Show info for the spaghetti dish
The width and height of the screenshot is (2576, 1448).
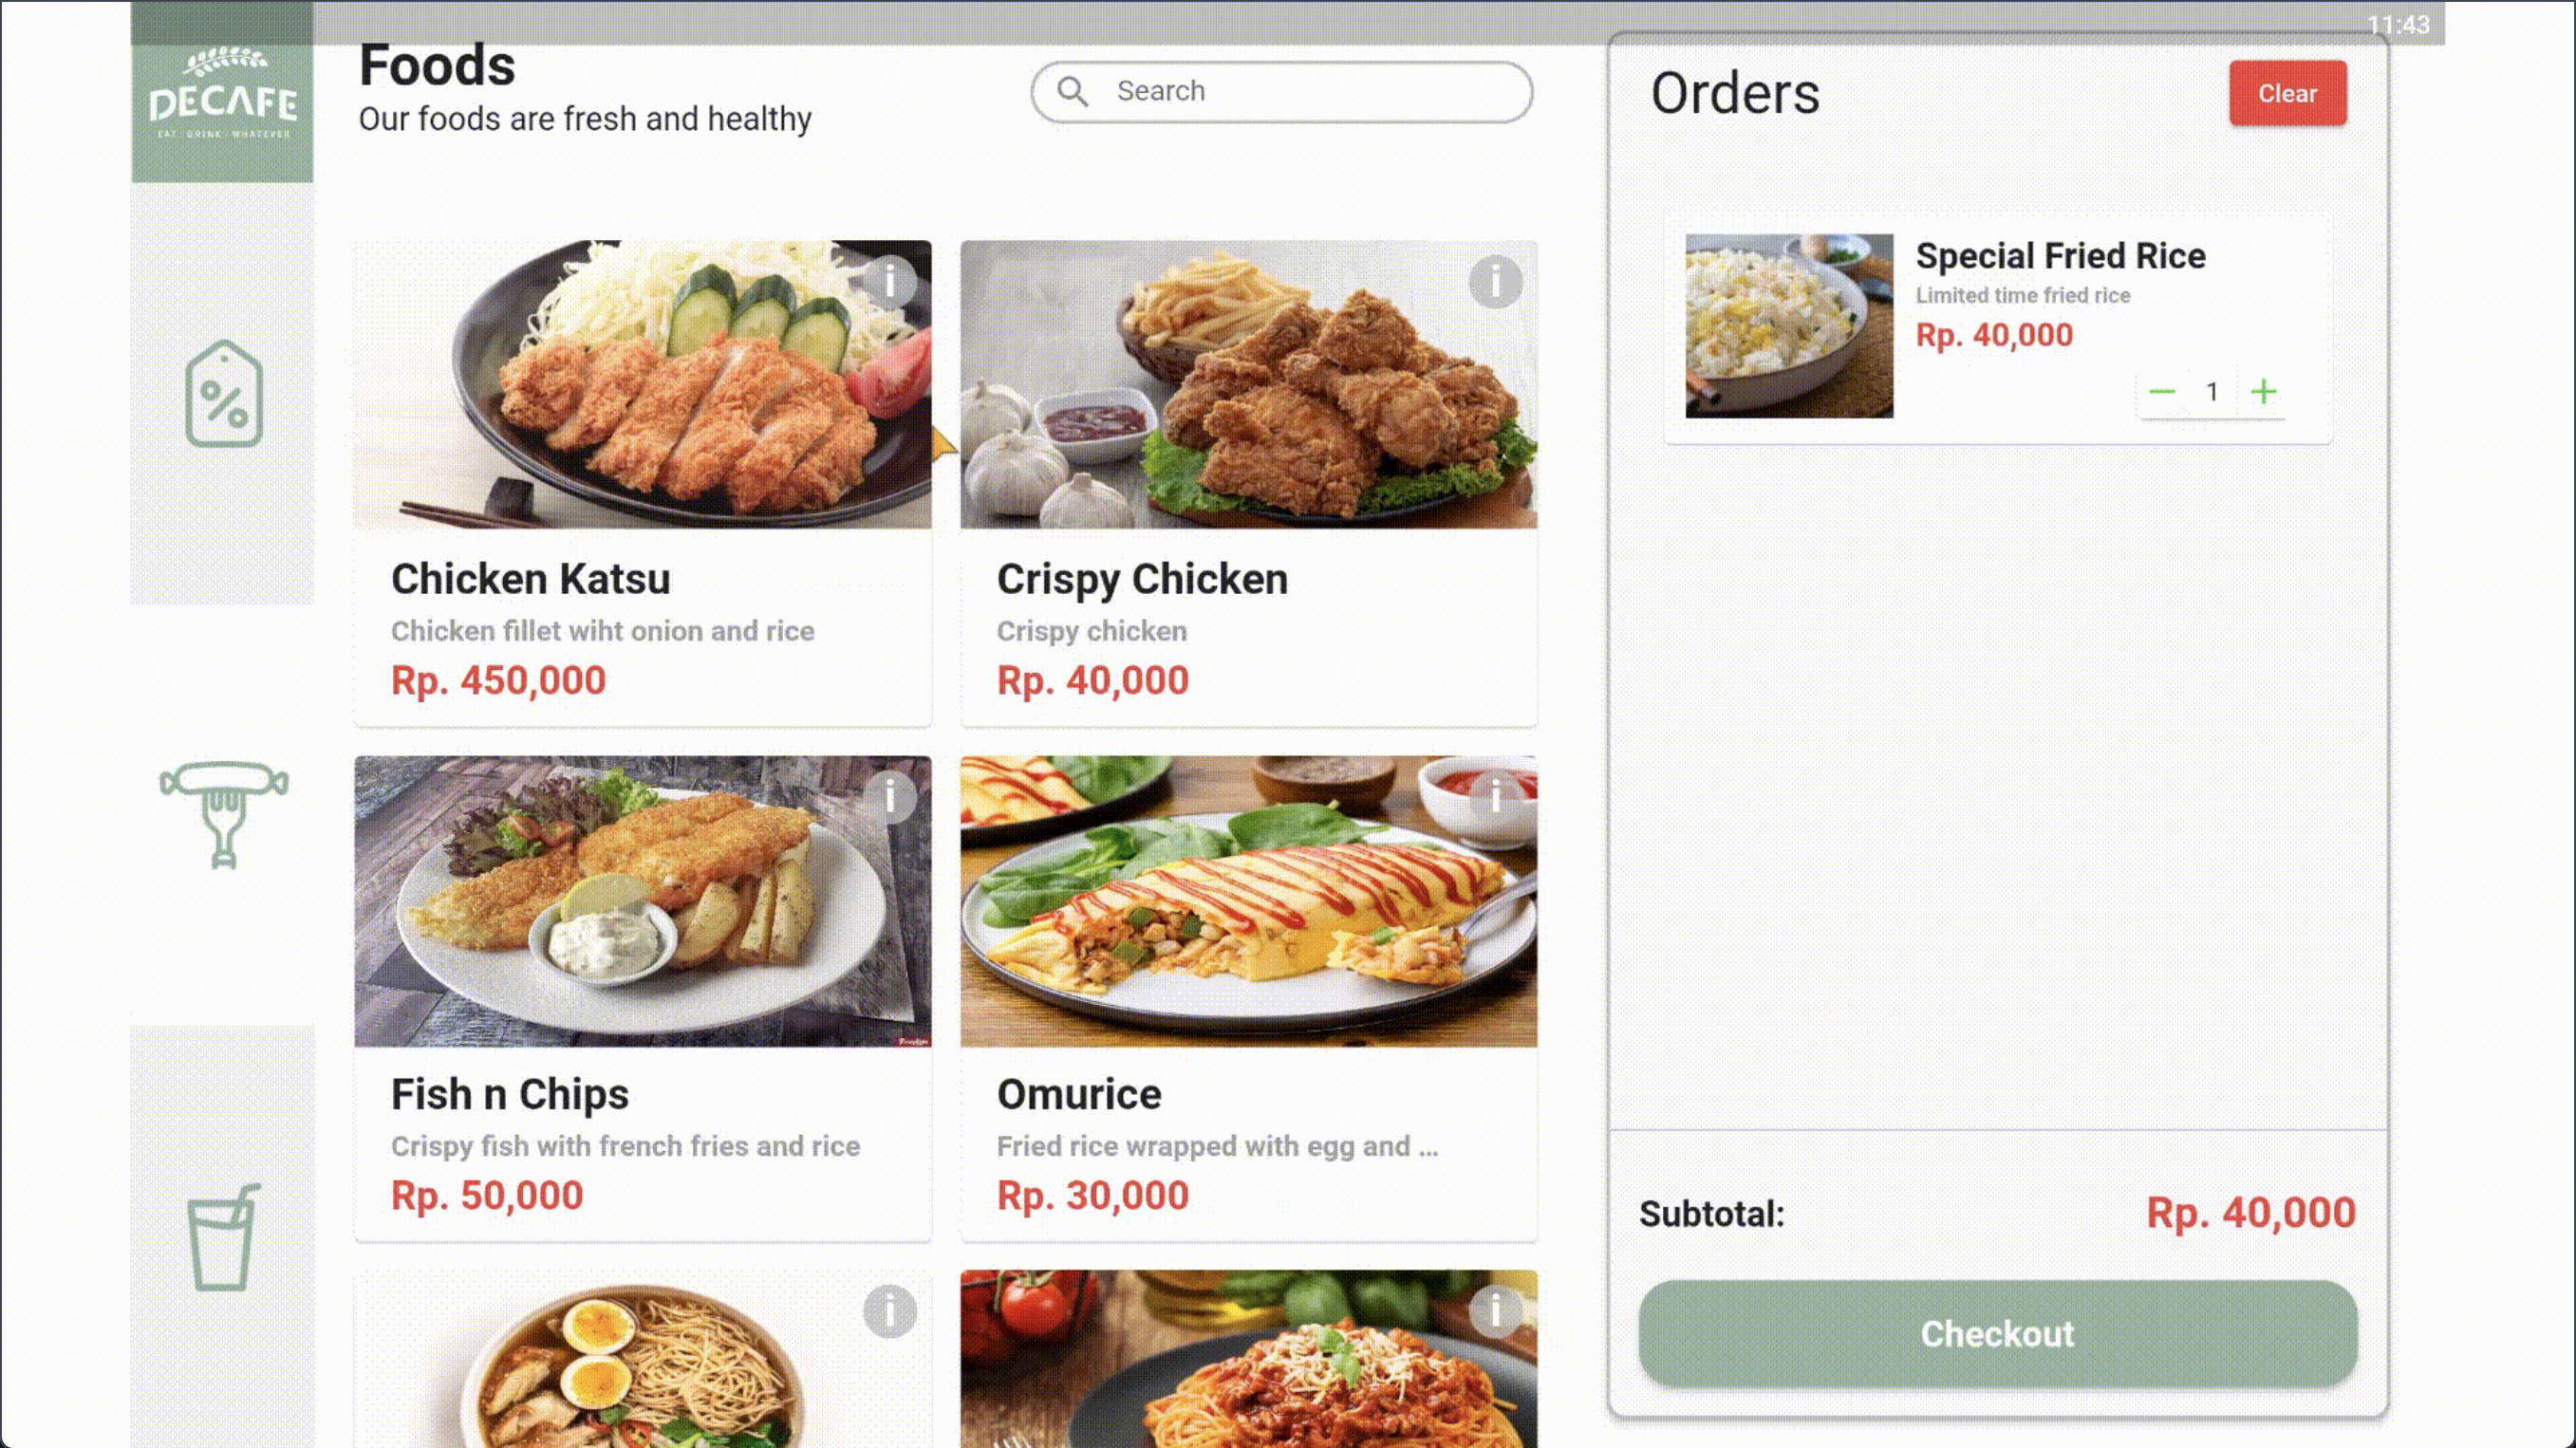coord(1495,1311)
